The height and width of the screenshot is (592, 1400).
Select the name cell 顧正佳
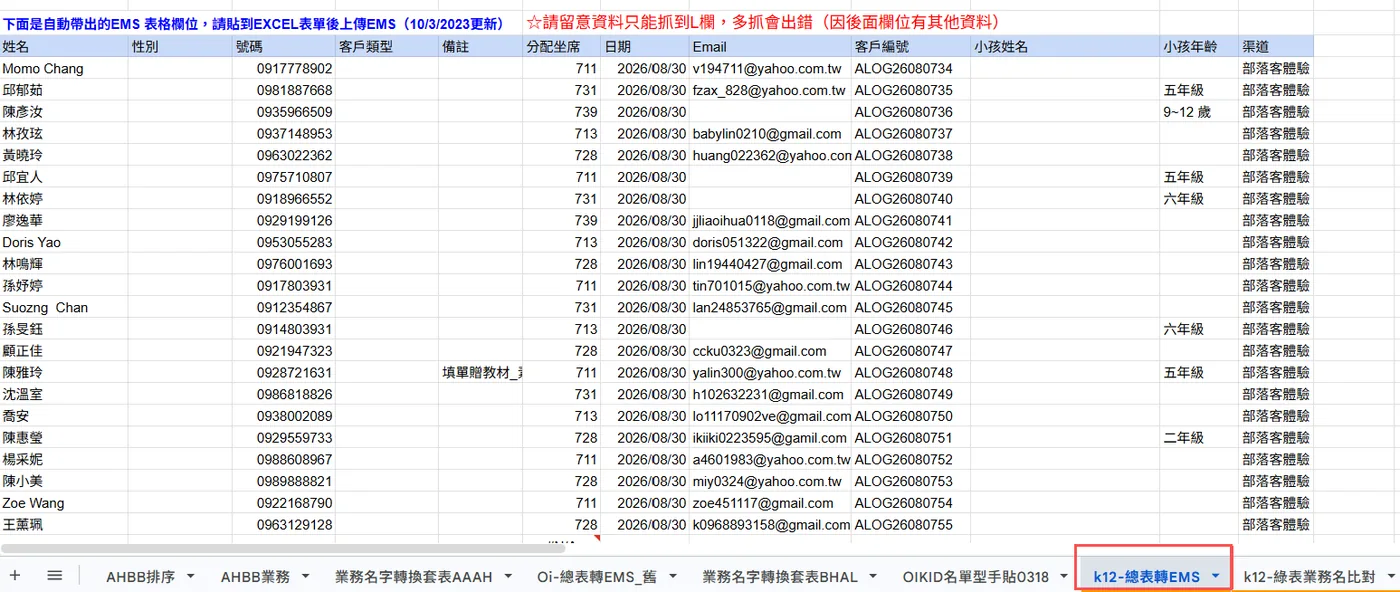click(x=64, y=351)
